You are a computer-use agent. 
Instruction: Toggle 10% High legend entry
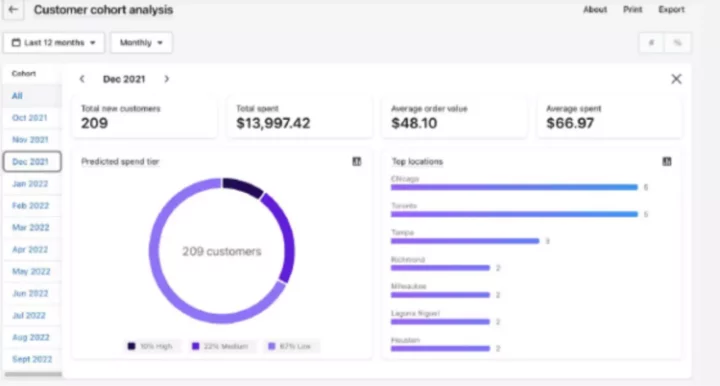[151, 346]
